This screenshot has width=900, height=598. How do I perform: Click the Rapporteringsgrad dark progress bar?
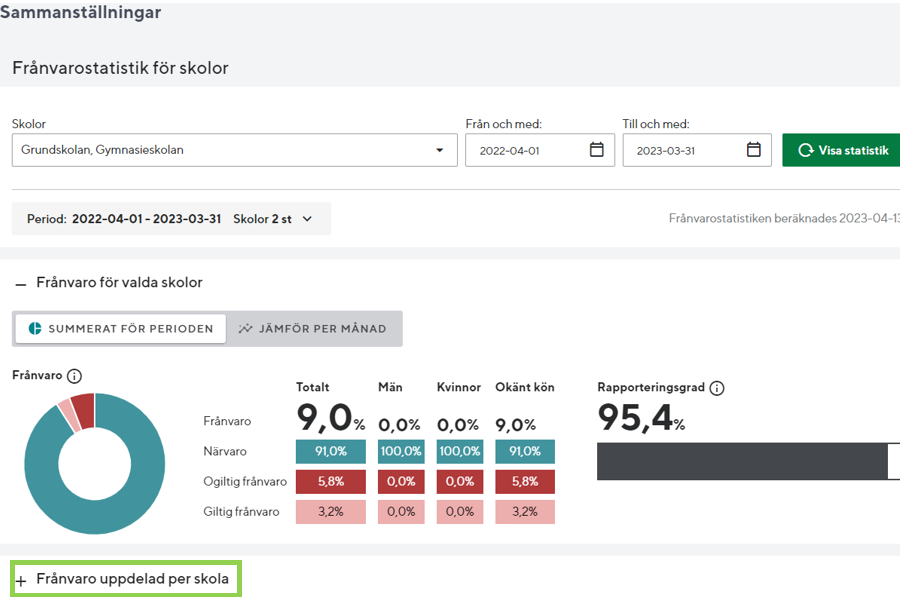click(x=741, y=461)
